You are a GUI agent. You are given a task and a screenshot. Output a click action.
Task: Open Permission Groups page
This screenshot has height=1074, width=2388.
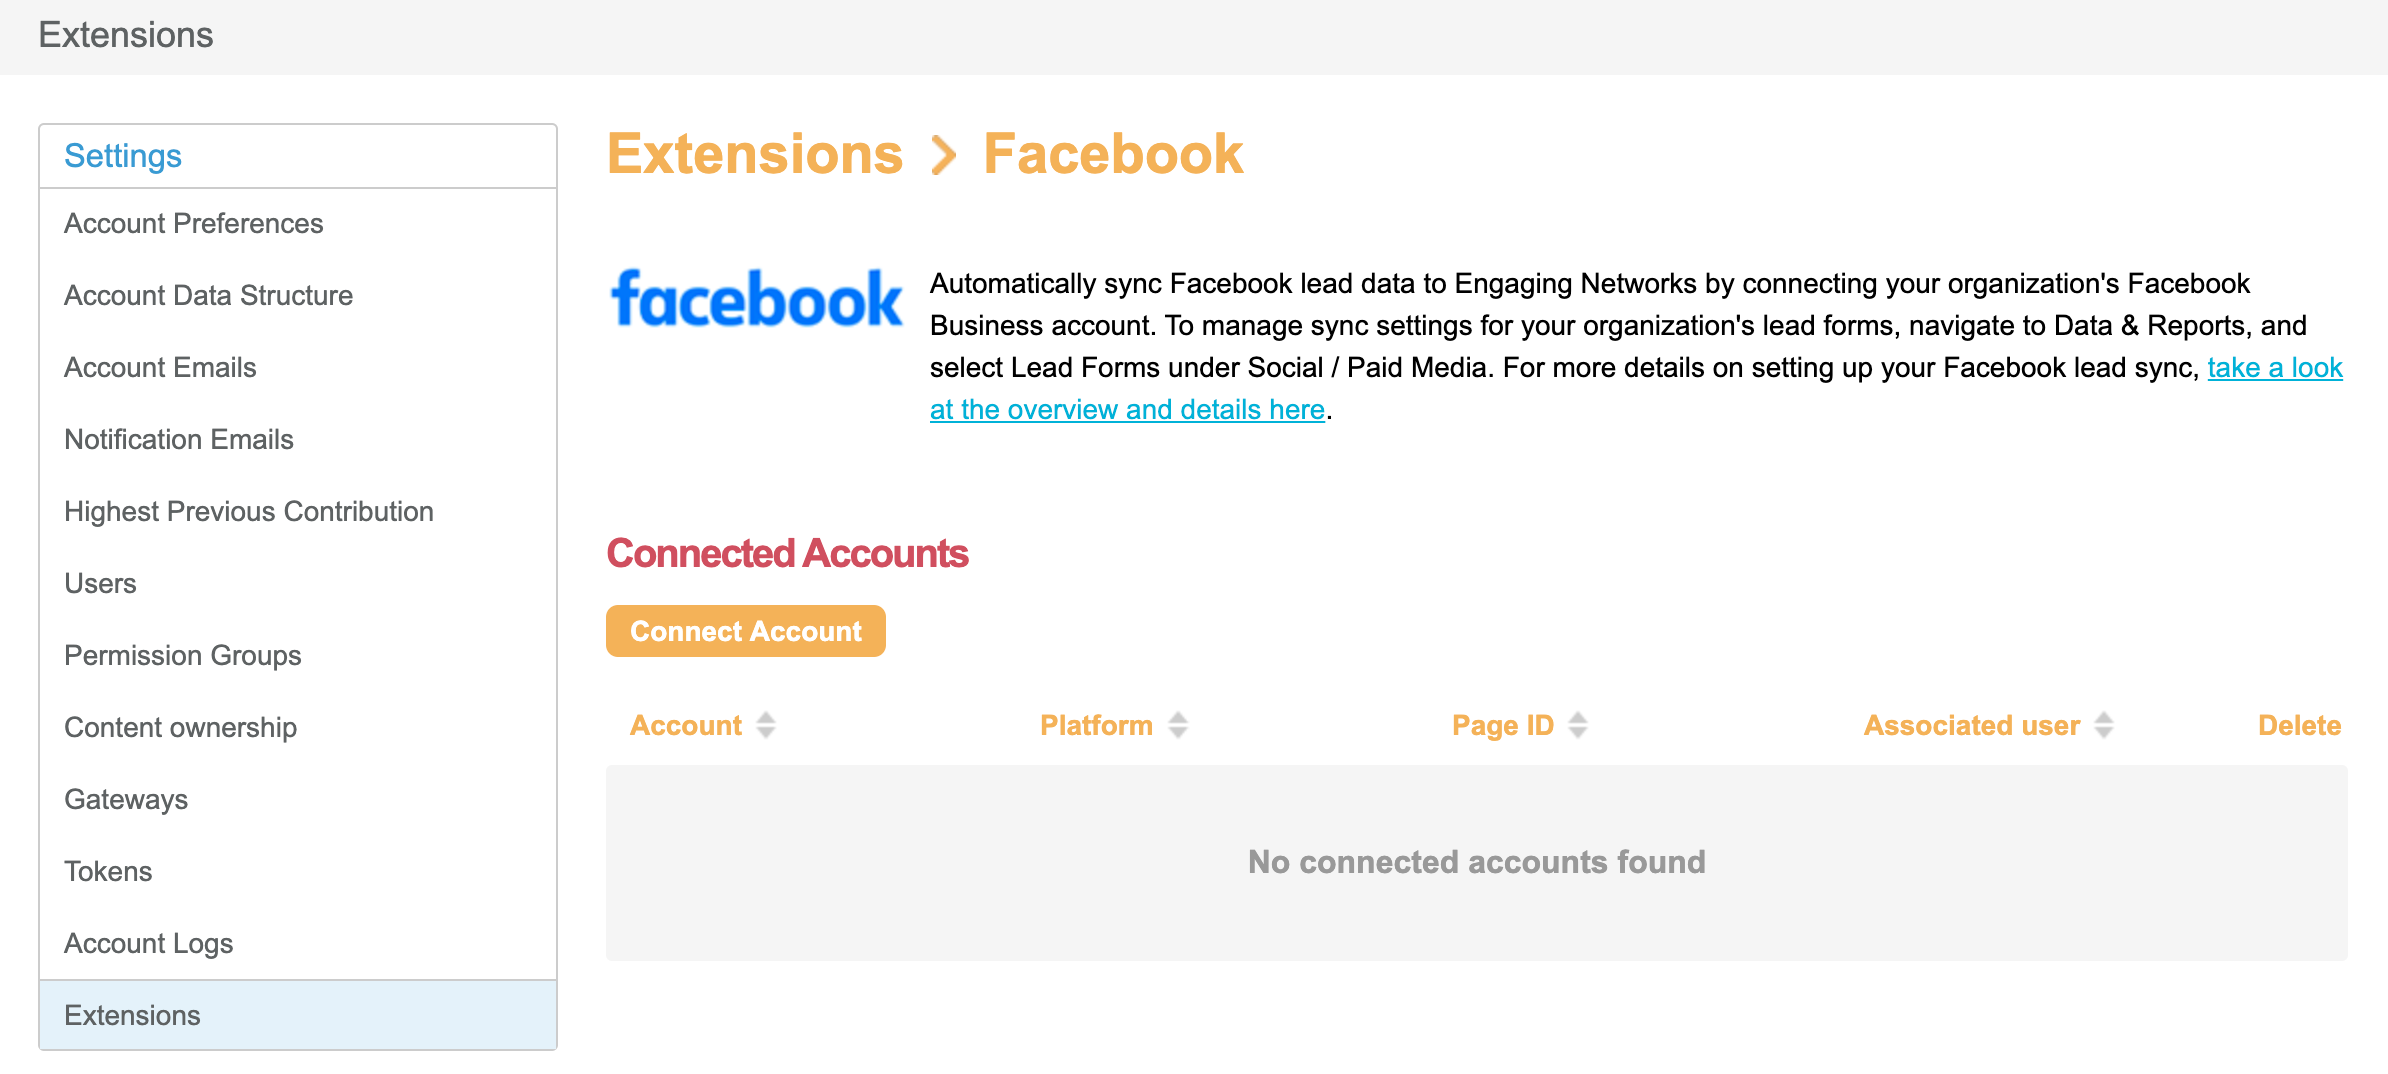[x=182, y=655]
